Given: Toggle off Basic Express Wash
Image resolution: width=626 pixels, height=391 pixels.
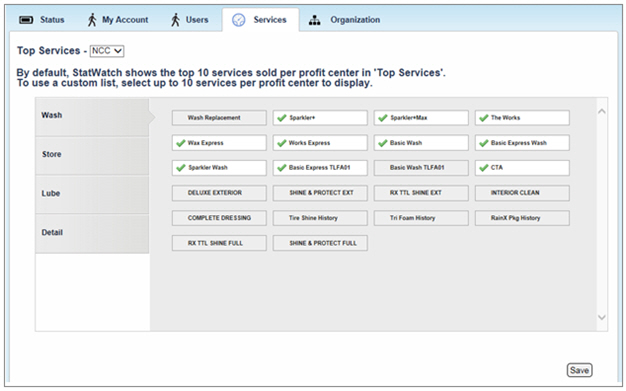Looking at the screenshot, I should tap(522, 143).
